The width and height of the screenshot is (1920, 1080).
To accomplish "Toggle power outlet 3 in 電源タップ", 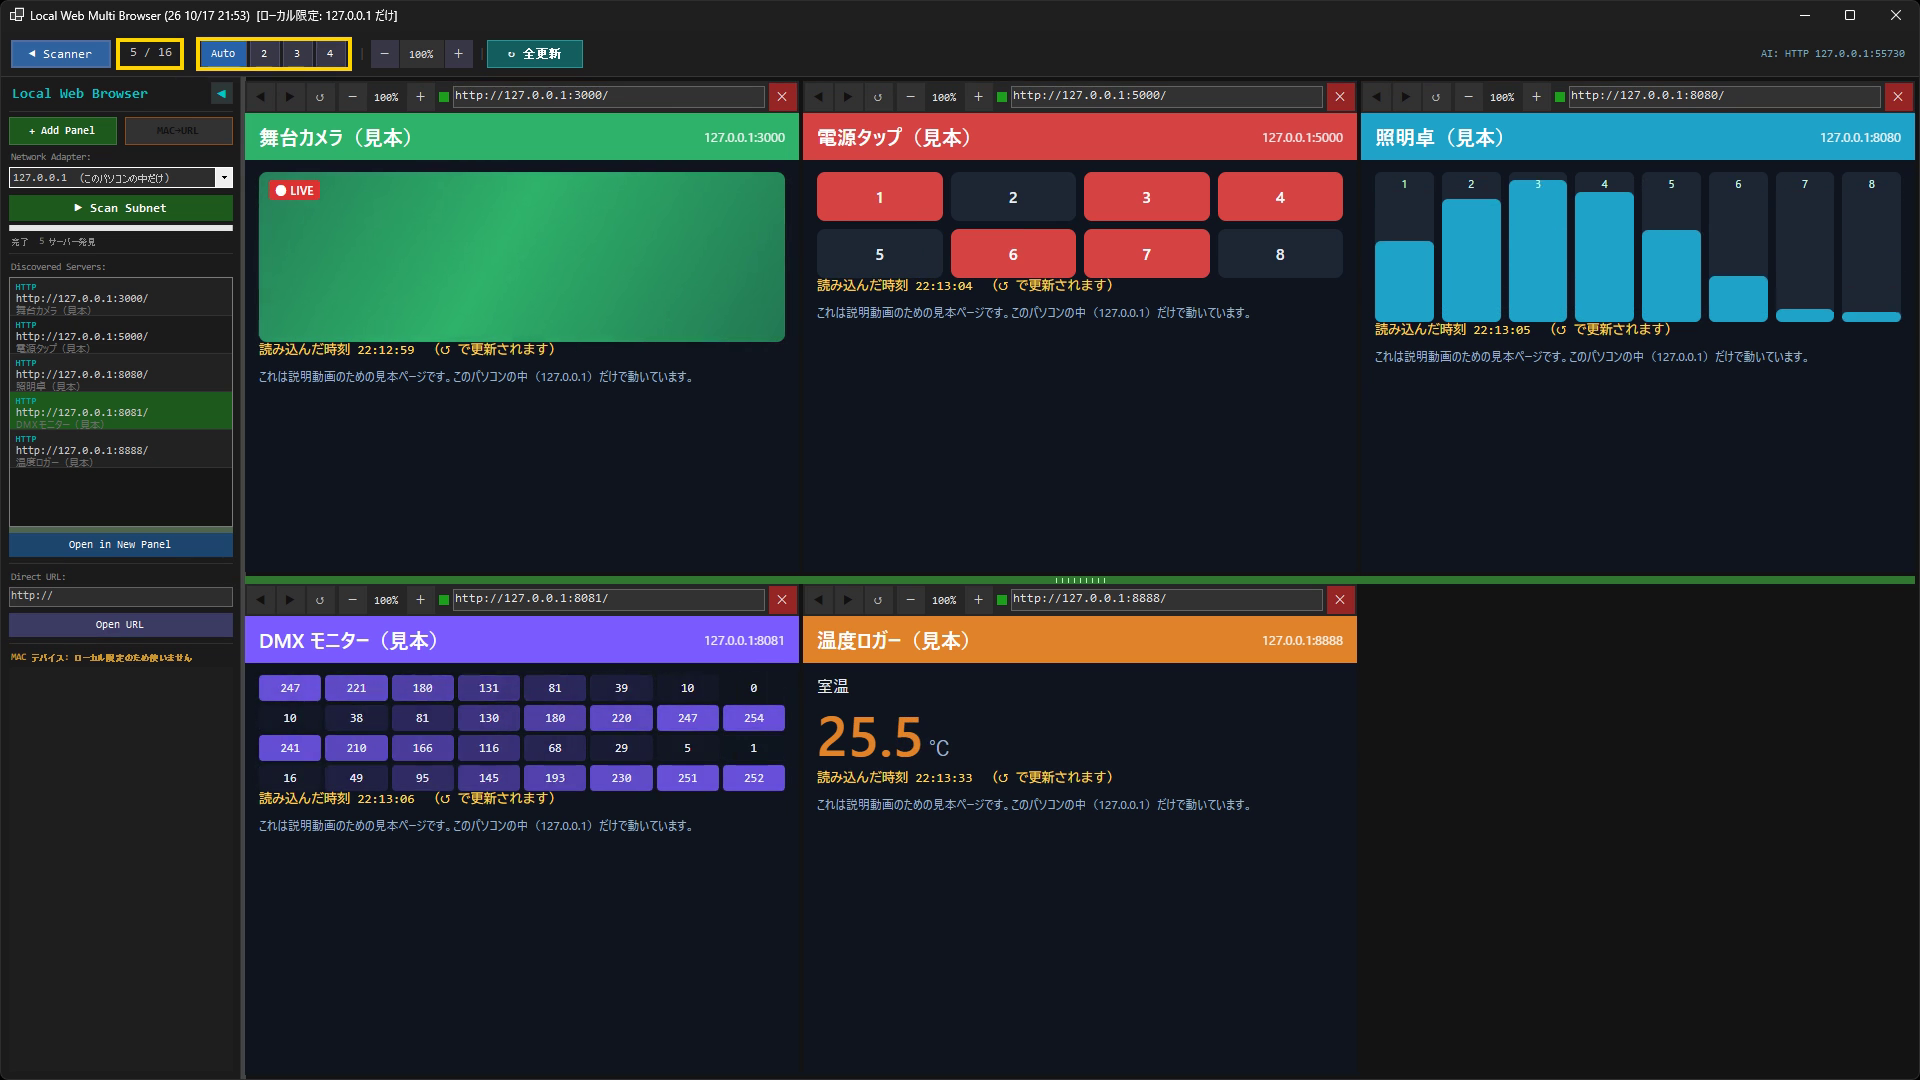I will click(1146, 197).
